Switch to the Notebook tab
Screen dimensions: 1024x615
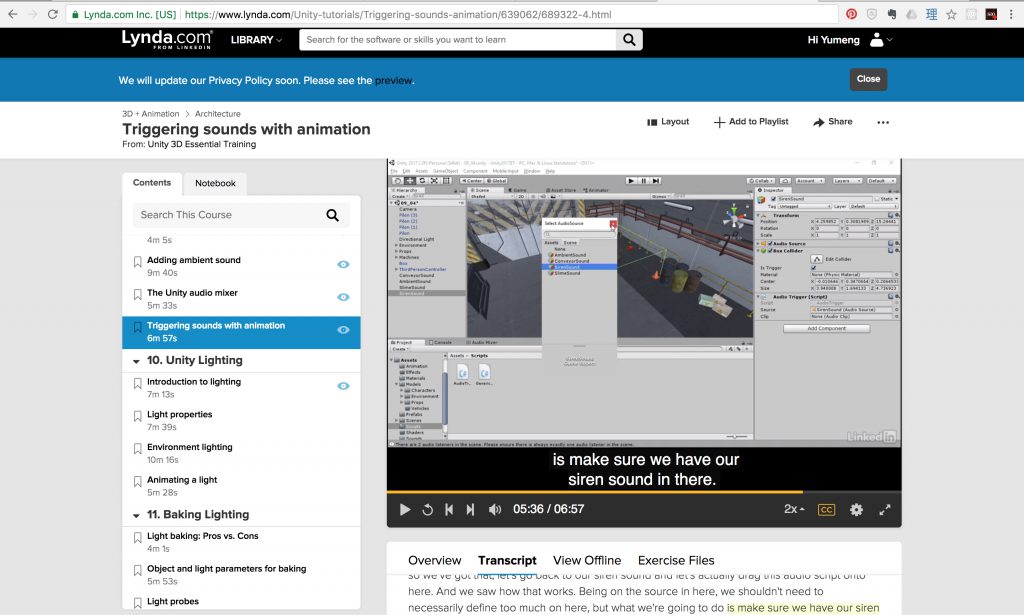tap(215, 183)
